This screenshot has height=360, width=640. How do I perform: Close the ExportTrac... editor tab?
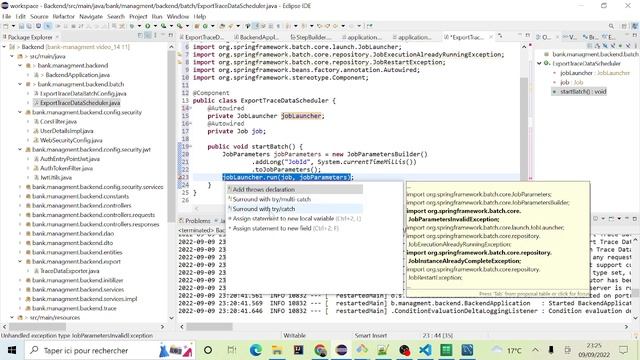(x=491, y=37)
